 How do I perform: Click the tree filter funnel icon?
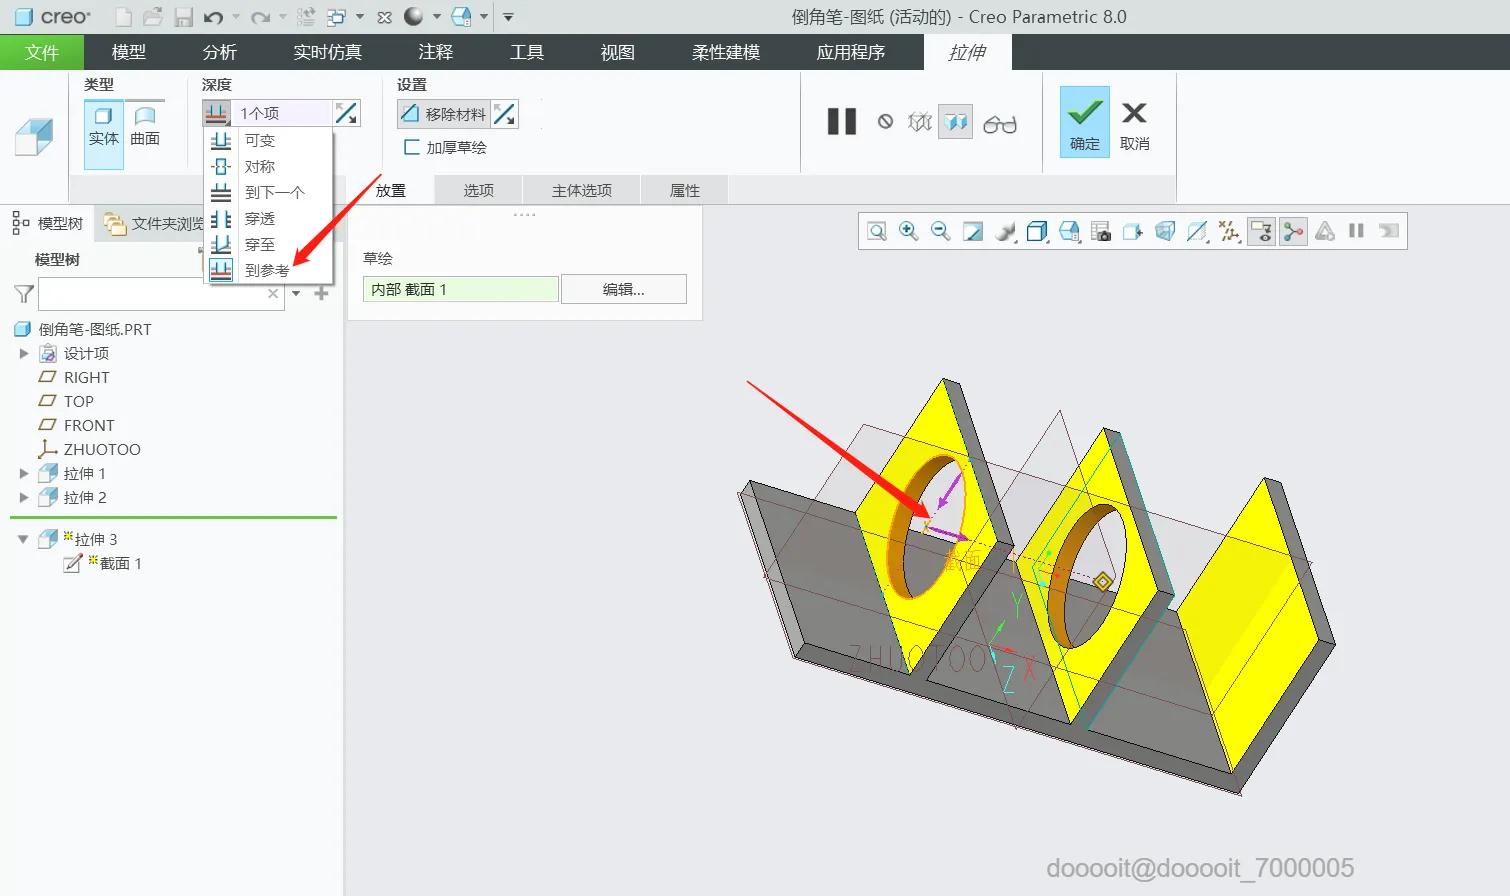coord(24,294)
